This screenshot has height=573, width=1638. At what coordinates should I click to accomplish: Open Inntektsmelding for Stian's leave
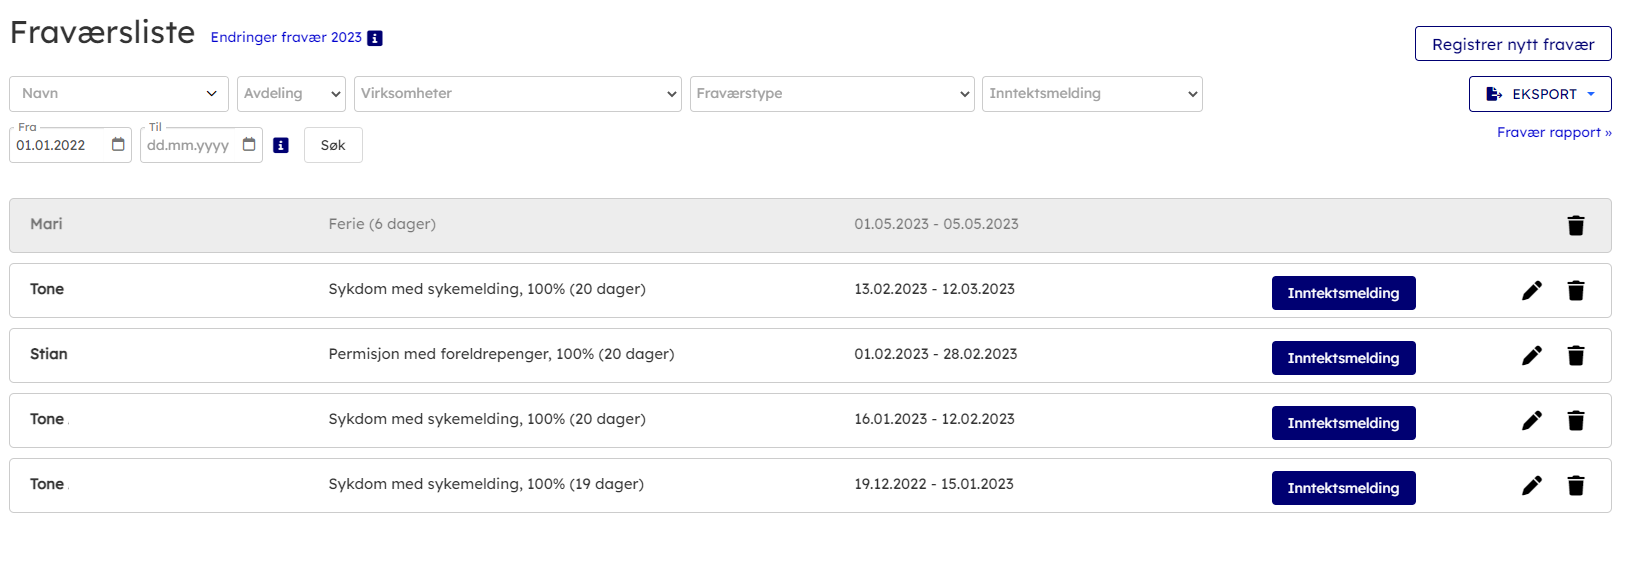(1342, 358)
